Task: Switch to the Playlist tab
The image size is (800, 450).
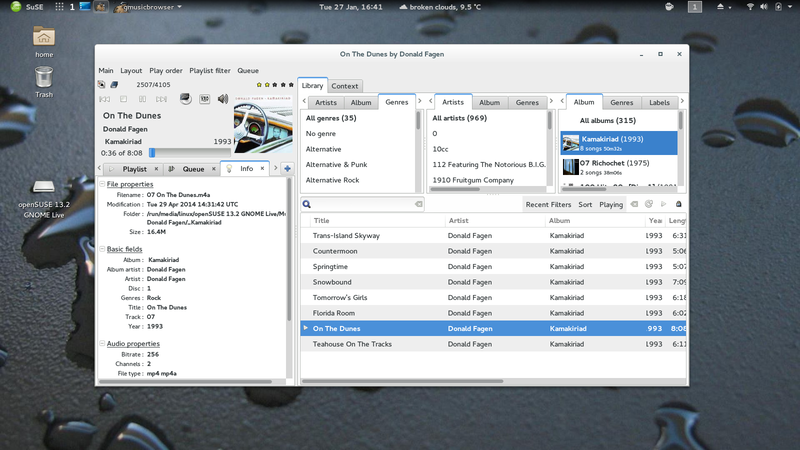Action: click(x=134, y=169)
